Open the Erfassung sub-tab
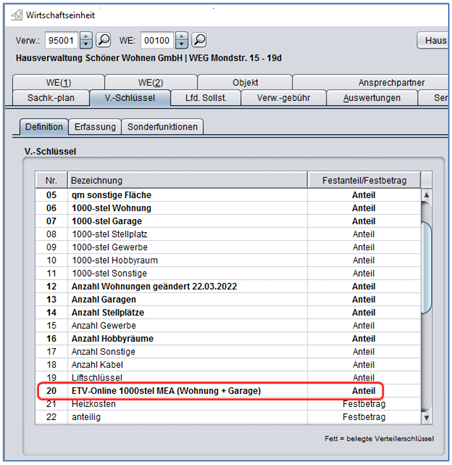The height and width of the screenshot is (465, 452). click(95, 127)
